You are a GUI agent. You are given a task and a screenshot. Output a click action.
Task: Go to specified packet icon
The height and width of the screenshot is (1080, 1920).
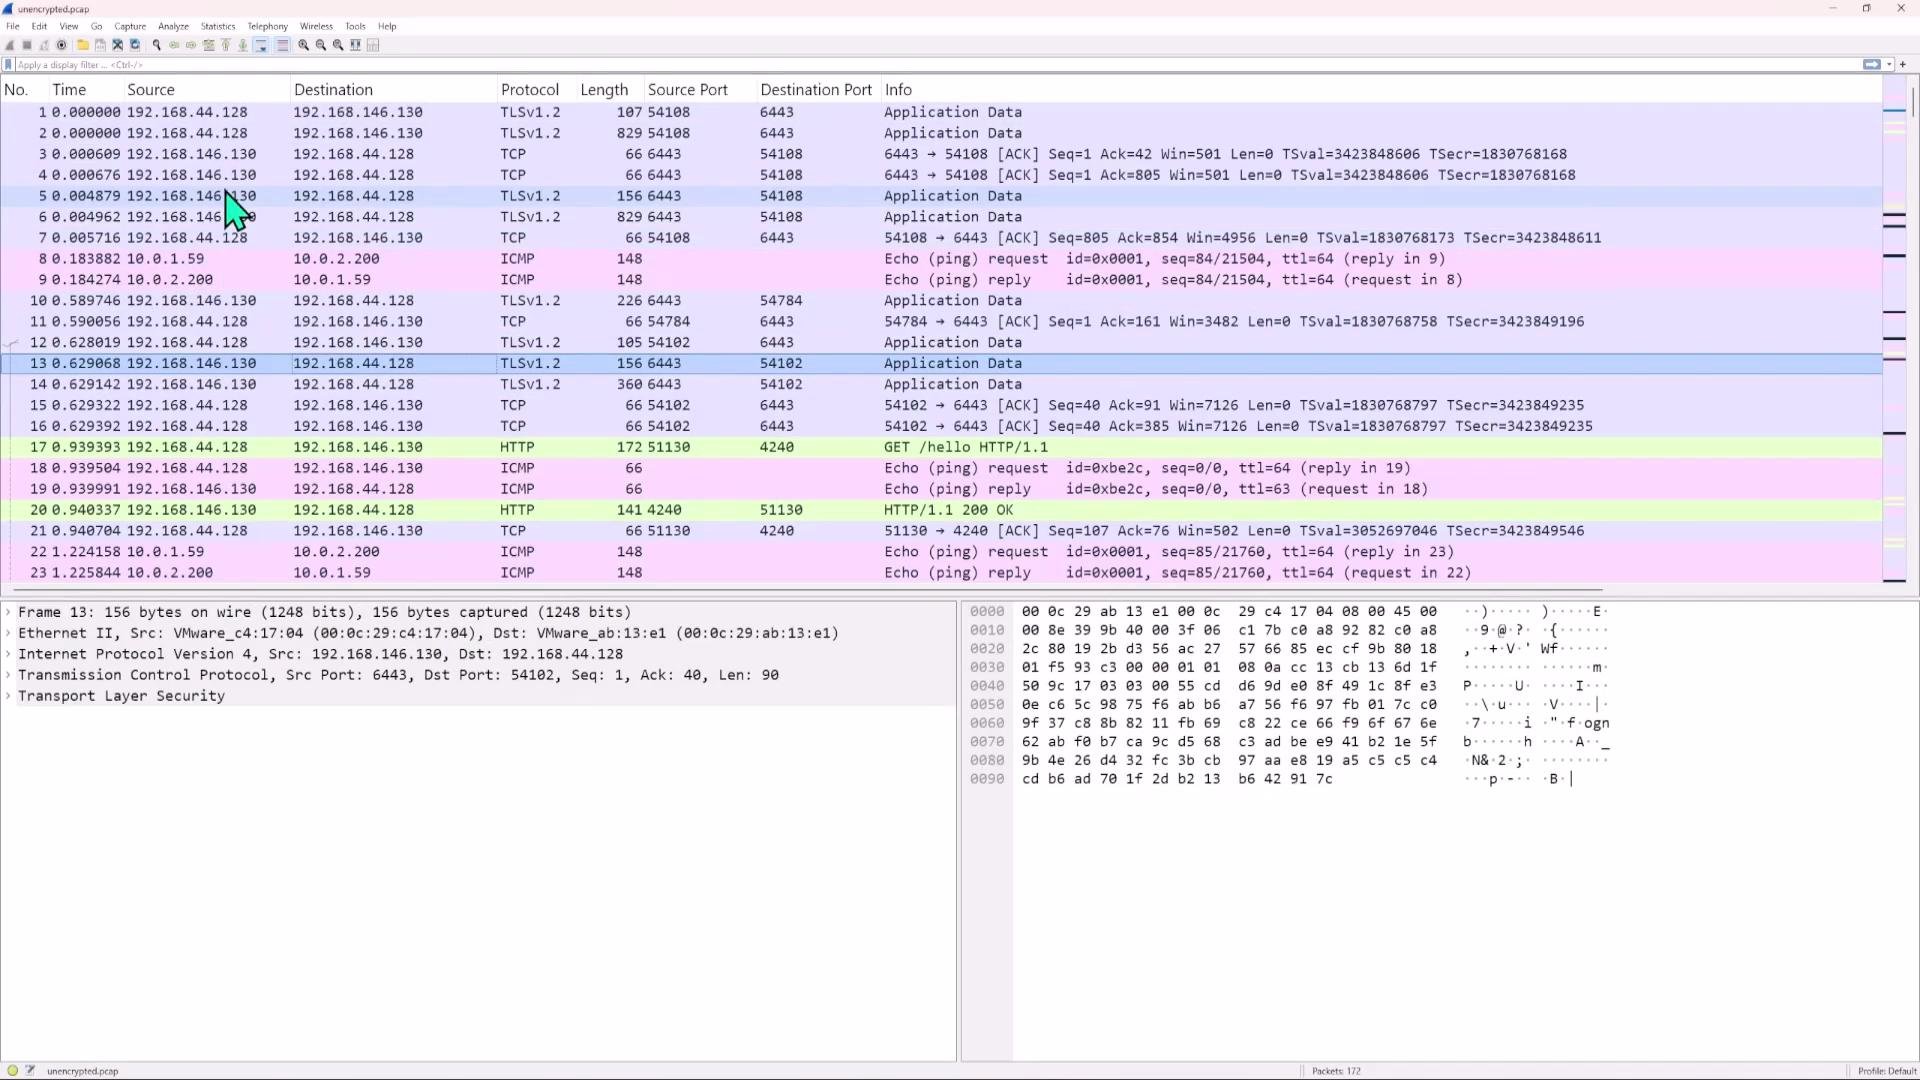click(x=208, y=45)
